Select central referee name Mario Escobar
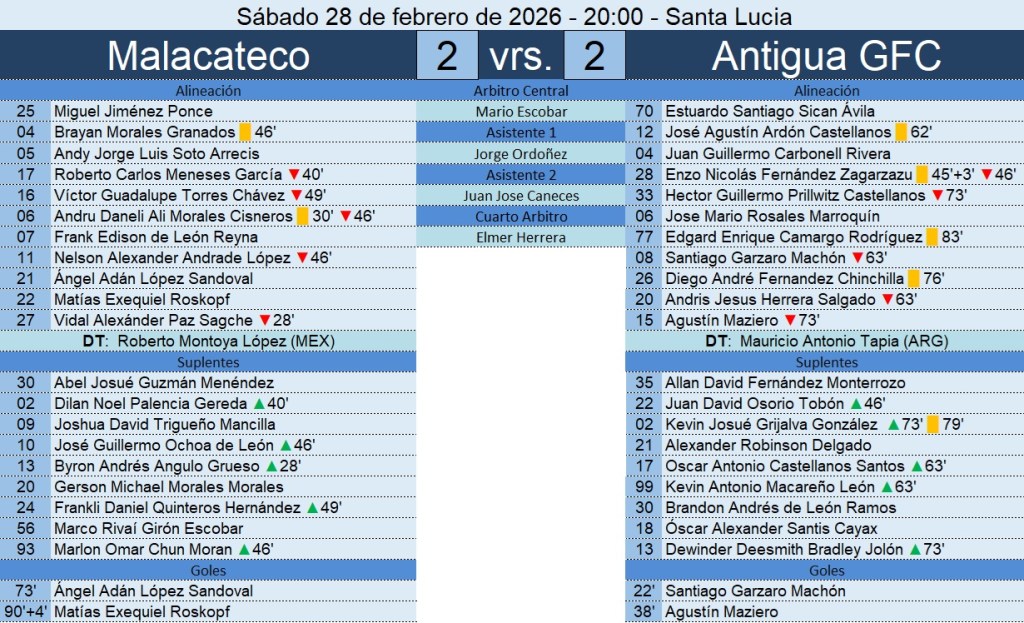The image size is (1024, 623). pos(521,112)
